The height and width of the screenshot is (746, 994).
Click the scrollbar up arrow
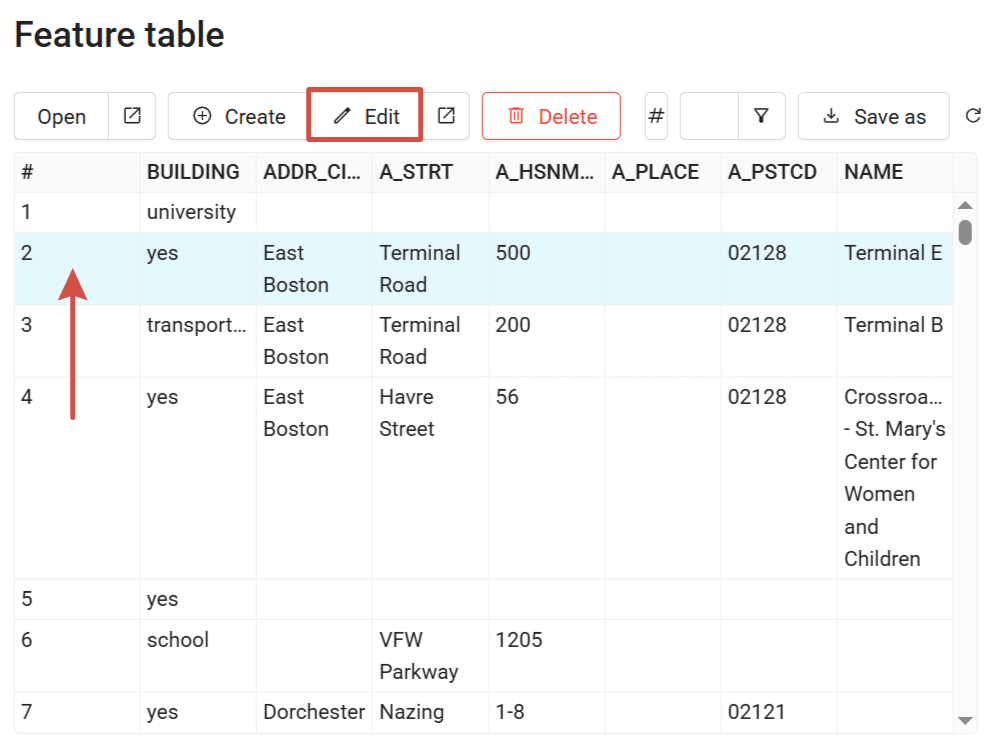(x=965, y=205)
